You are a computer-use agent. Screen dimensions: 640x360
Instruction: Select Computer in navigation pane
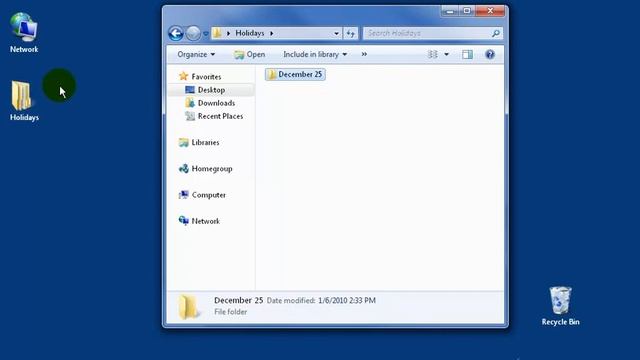pos(209,195)
